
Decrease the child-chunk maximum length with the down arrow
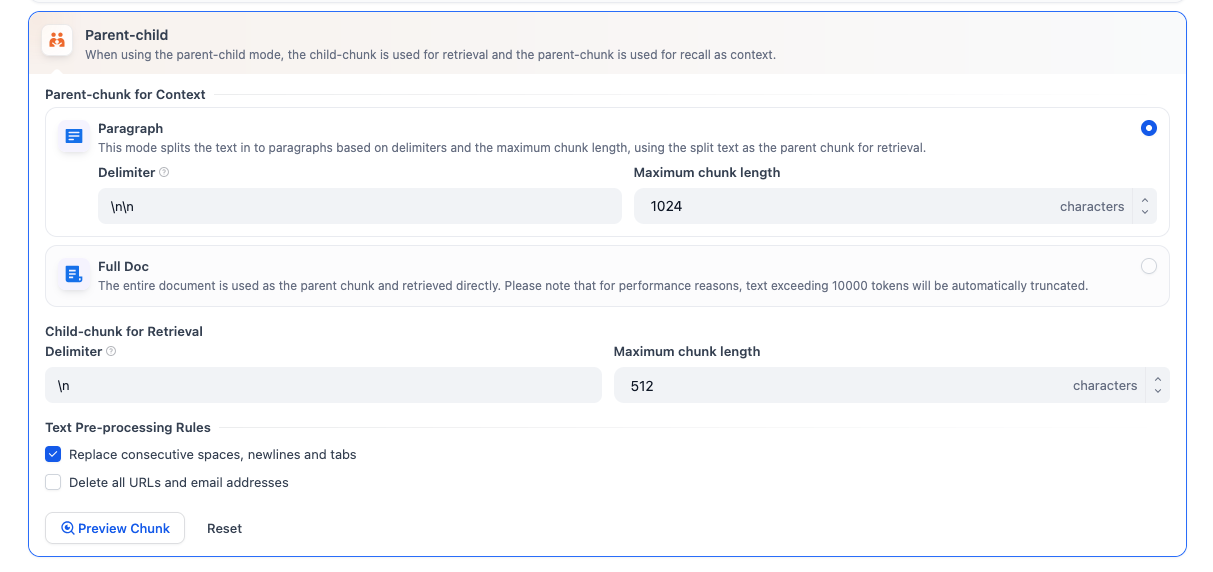1158,392
